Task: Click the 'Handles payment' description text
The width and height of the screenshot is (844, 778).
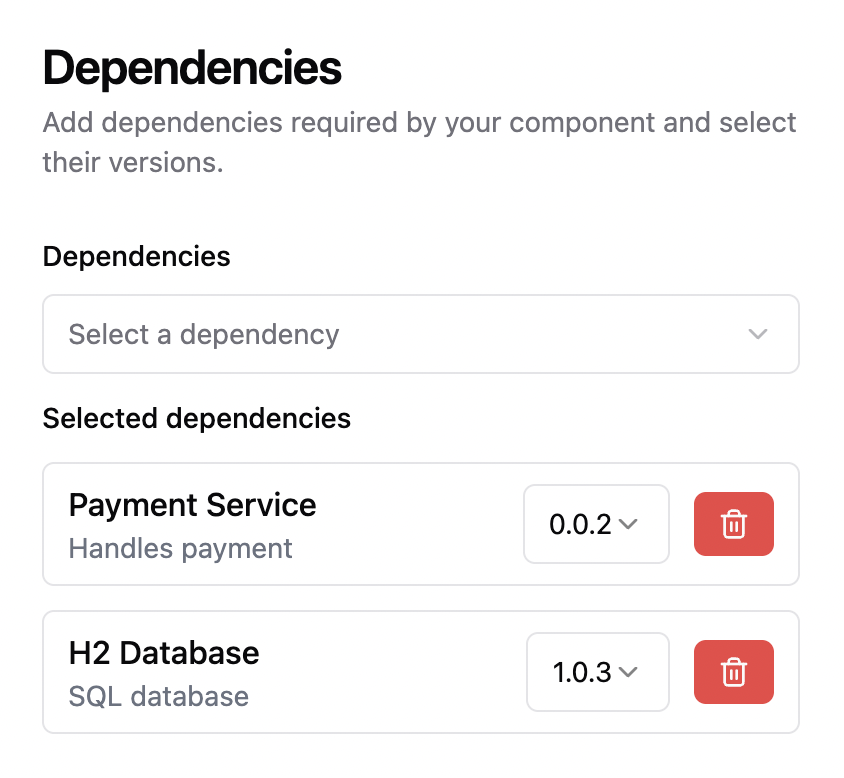Action: (x=180, y=549)
